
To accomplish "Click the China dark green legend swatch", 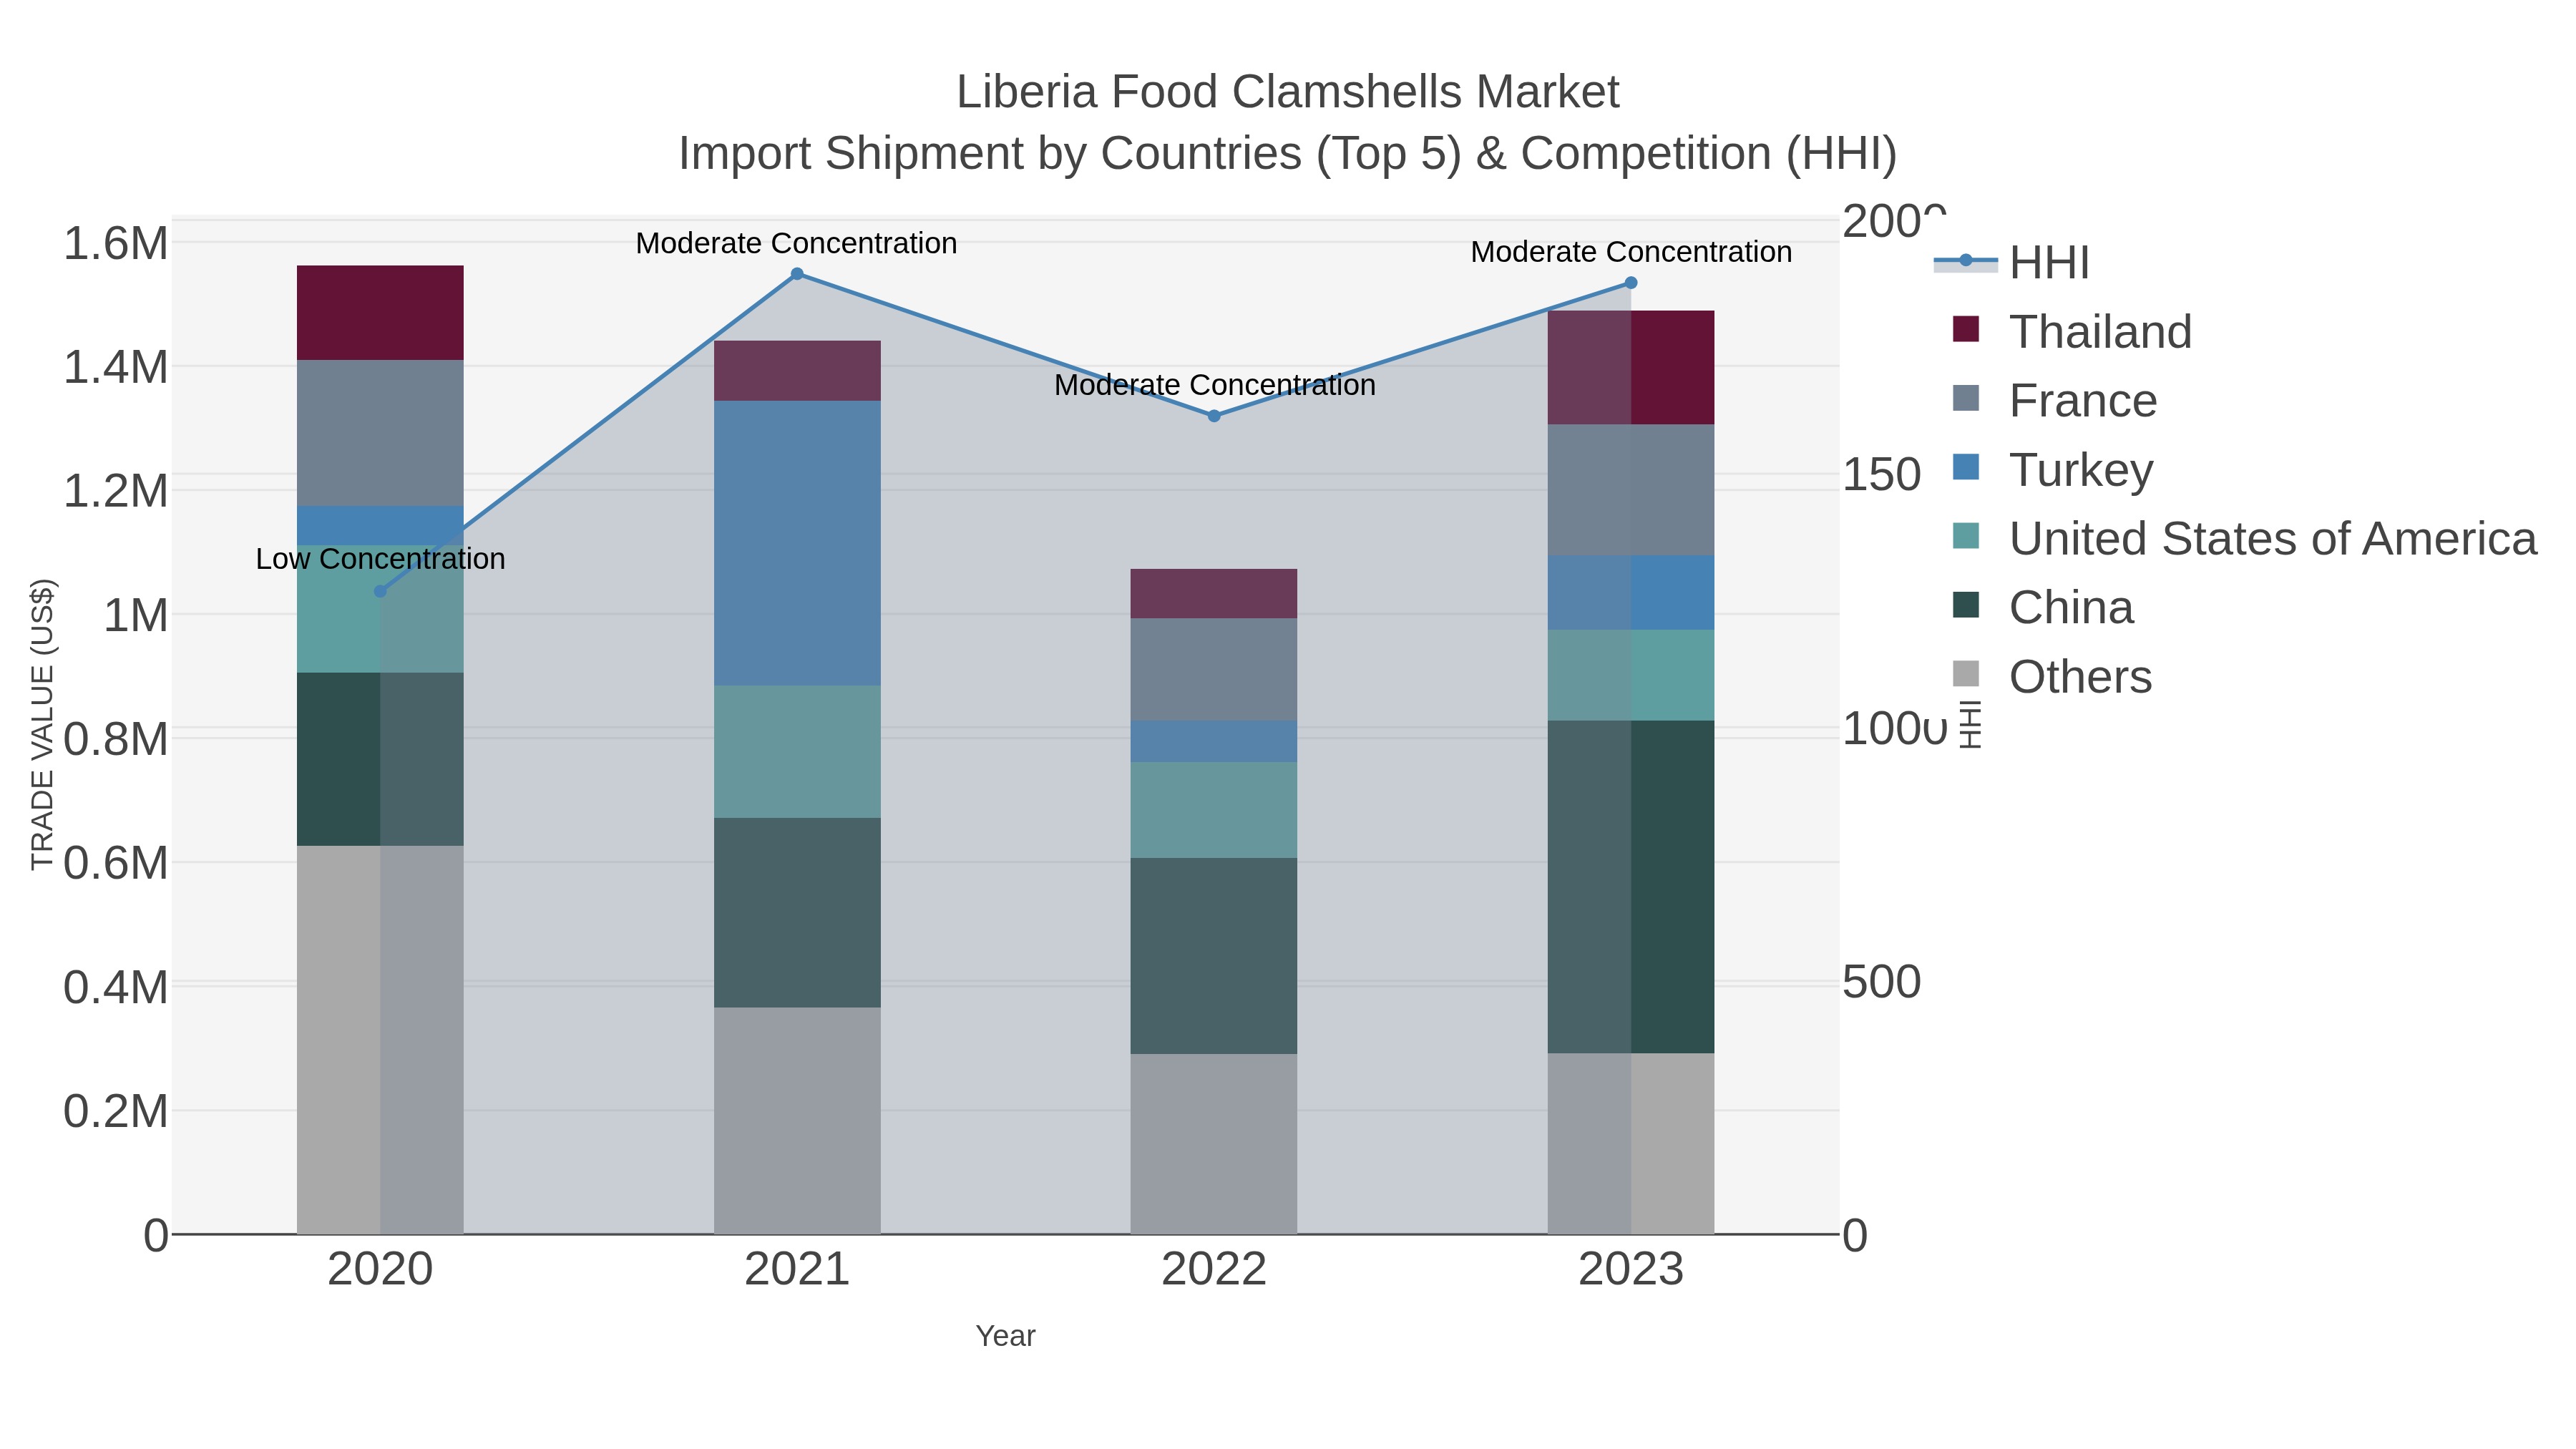I will coord(1966,605).
